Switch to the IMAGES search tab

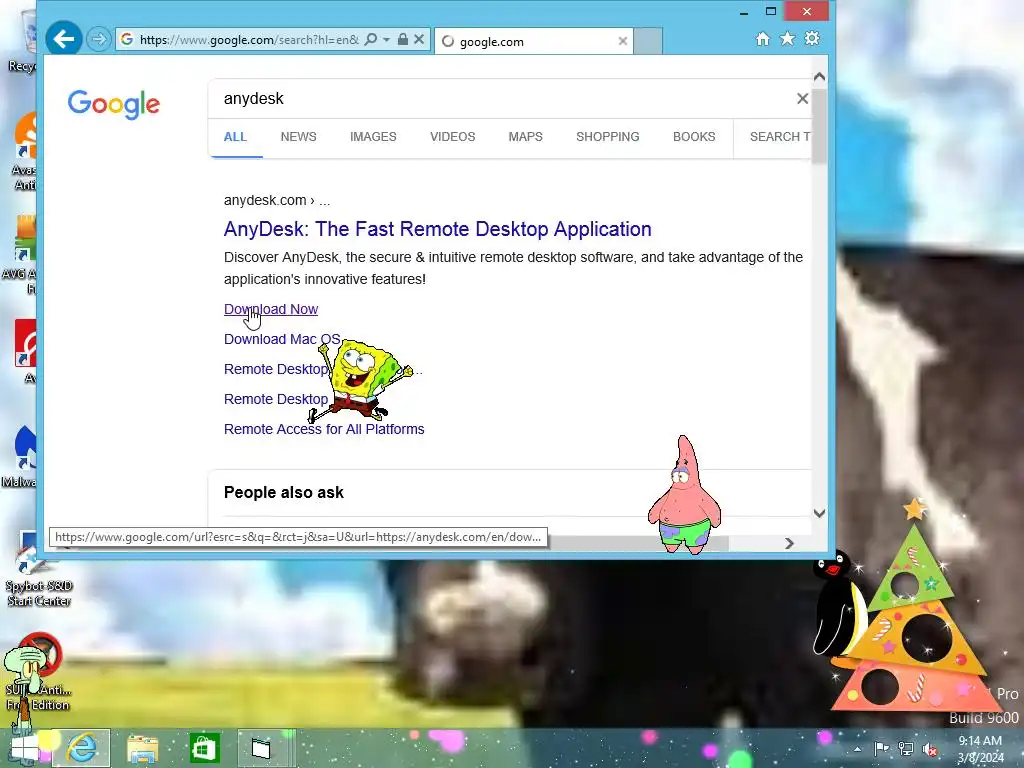(373, 137)
